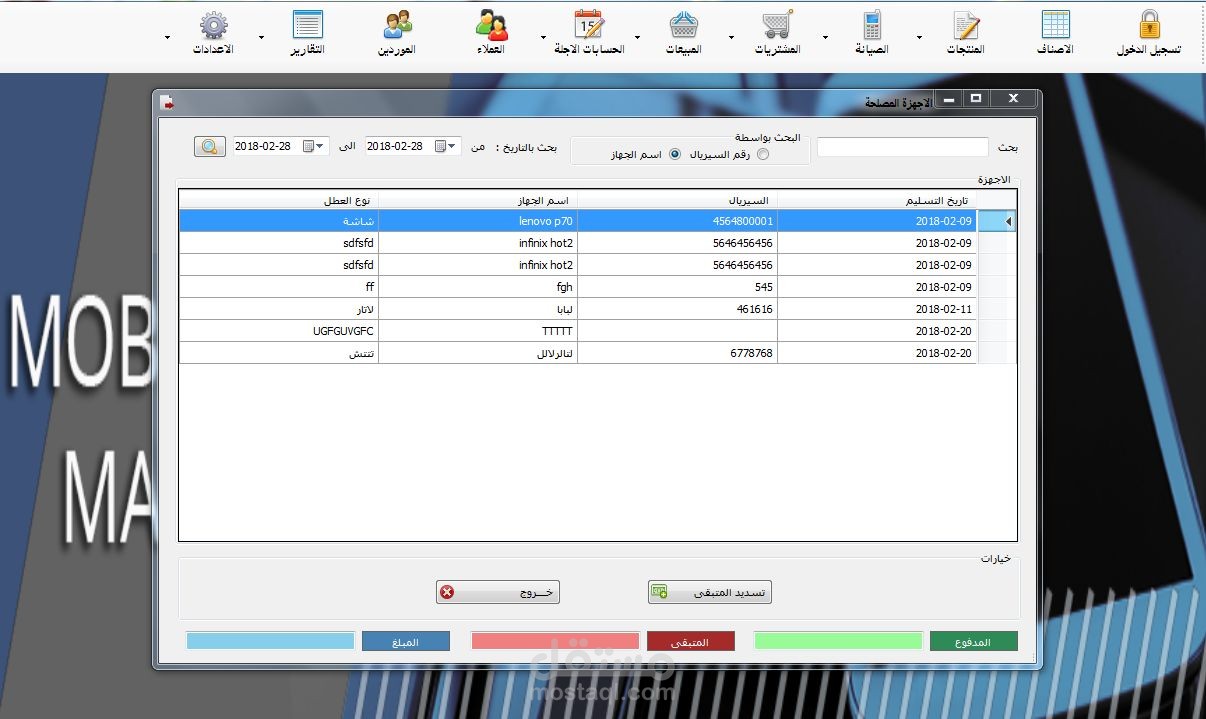
Task: Click the العملاء toolbar label
Action: [x=491, y=49]
